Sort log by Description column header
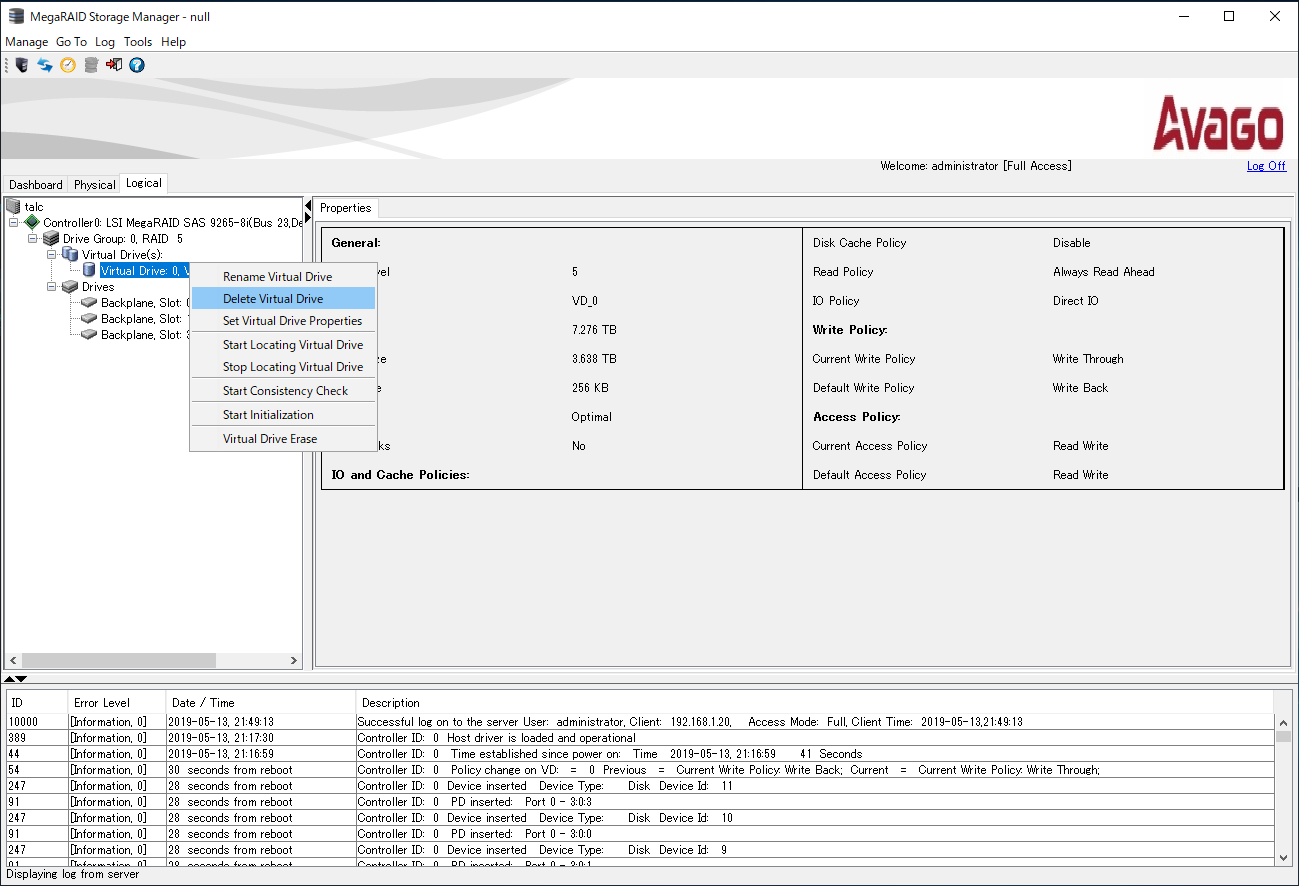Viewport: 1299px width, 886px height. [815, 703]
